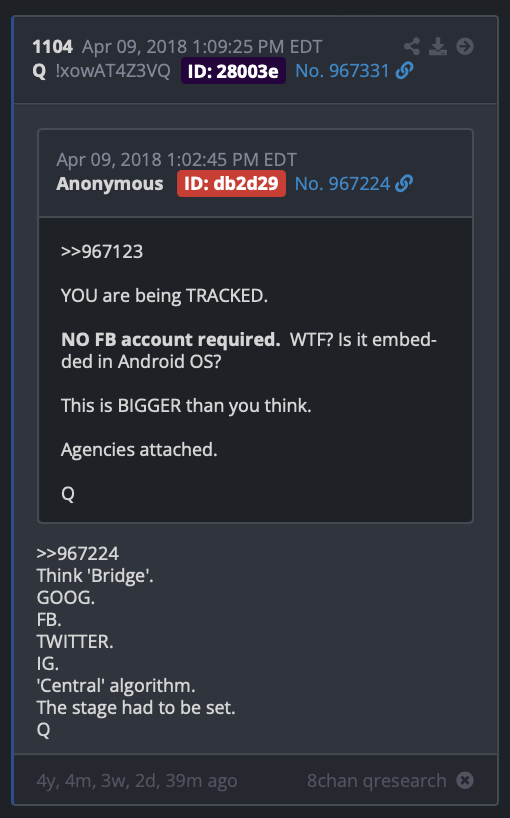Follow the >>967123 reply reference
Screen dimensions: 510x818
[x=102, y=251]
